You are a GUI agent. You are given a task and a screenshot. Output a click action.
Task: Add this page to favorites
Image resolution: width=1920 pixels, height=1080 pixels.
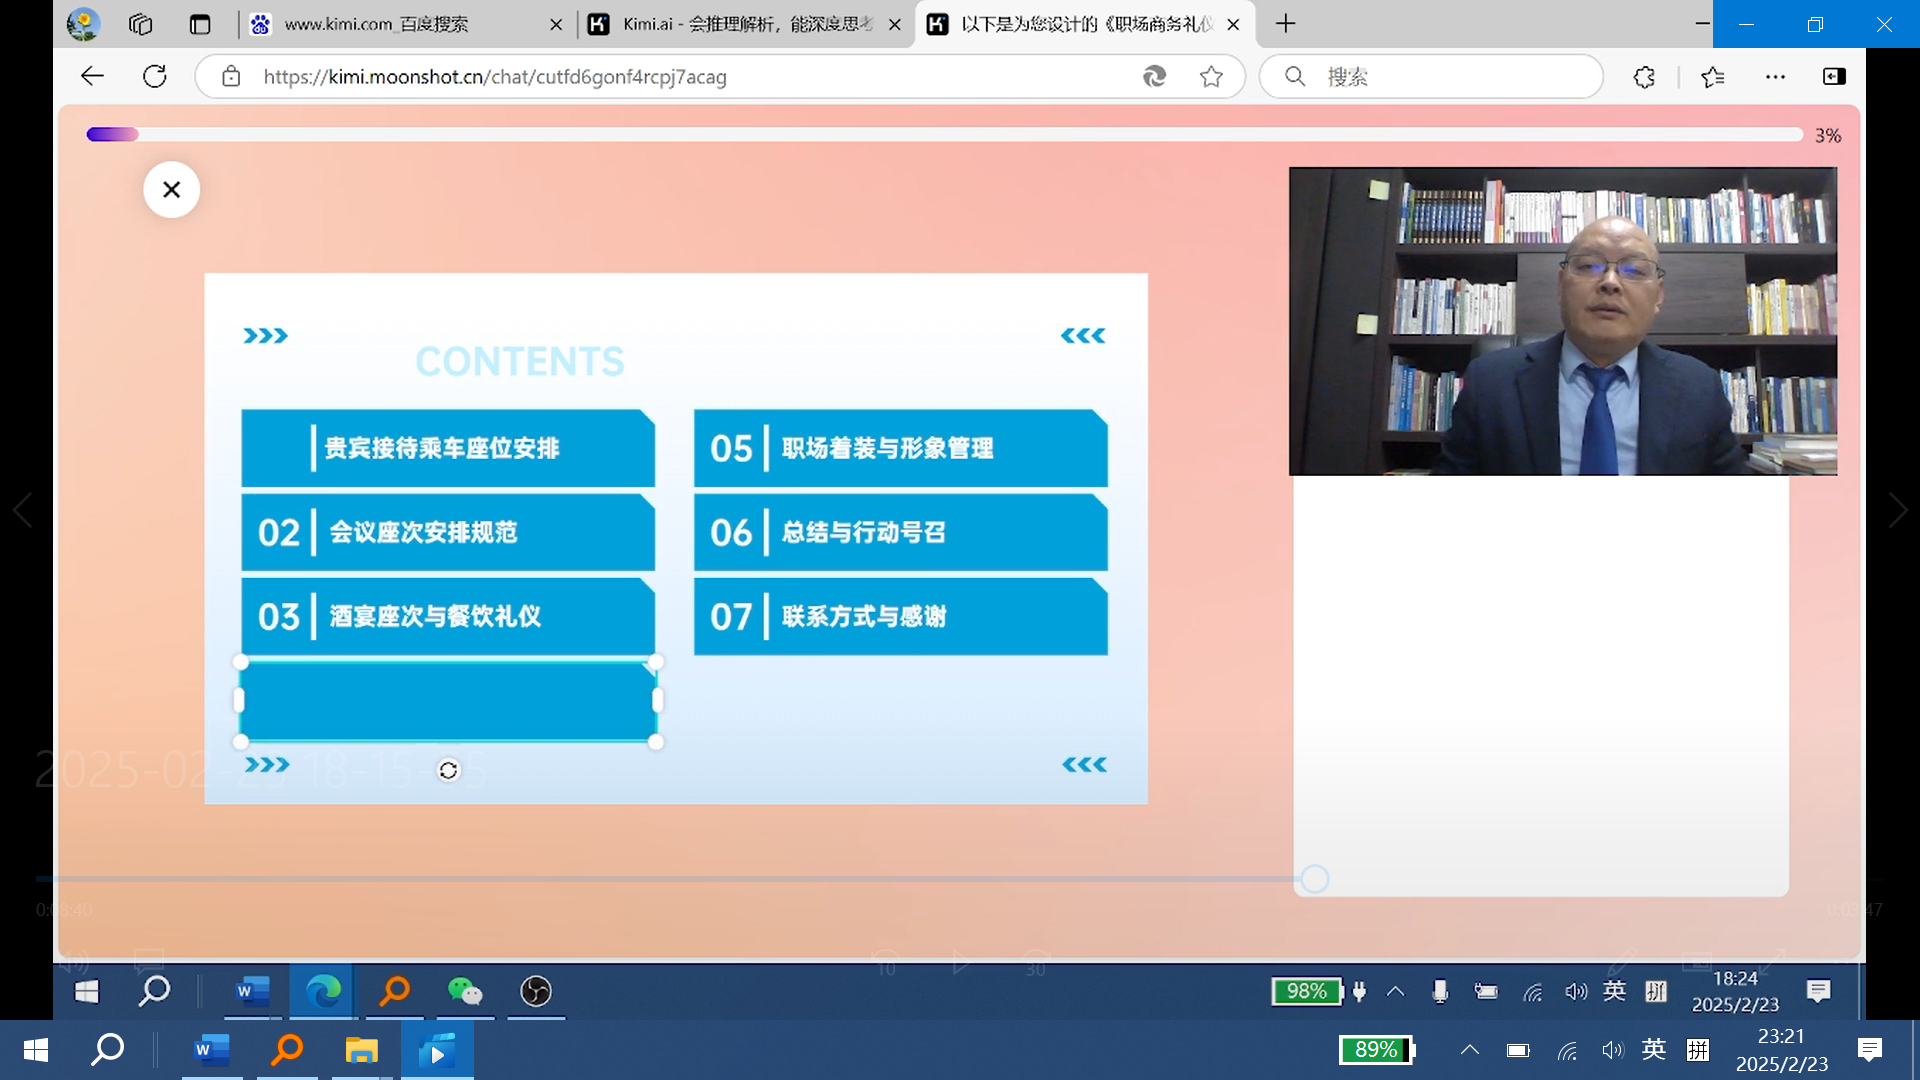click(1211, 76)
